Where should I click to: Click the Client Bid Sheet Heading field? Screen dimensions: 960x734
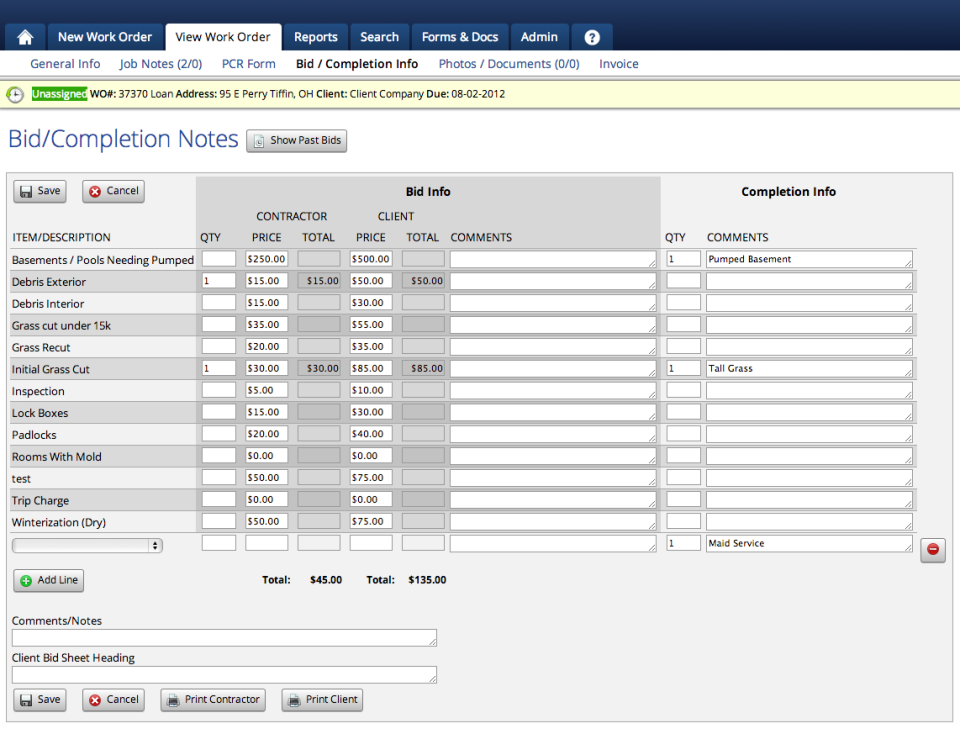[x=224, y=675]
